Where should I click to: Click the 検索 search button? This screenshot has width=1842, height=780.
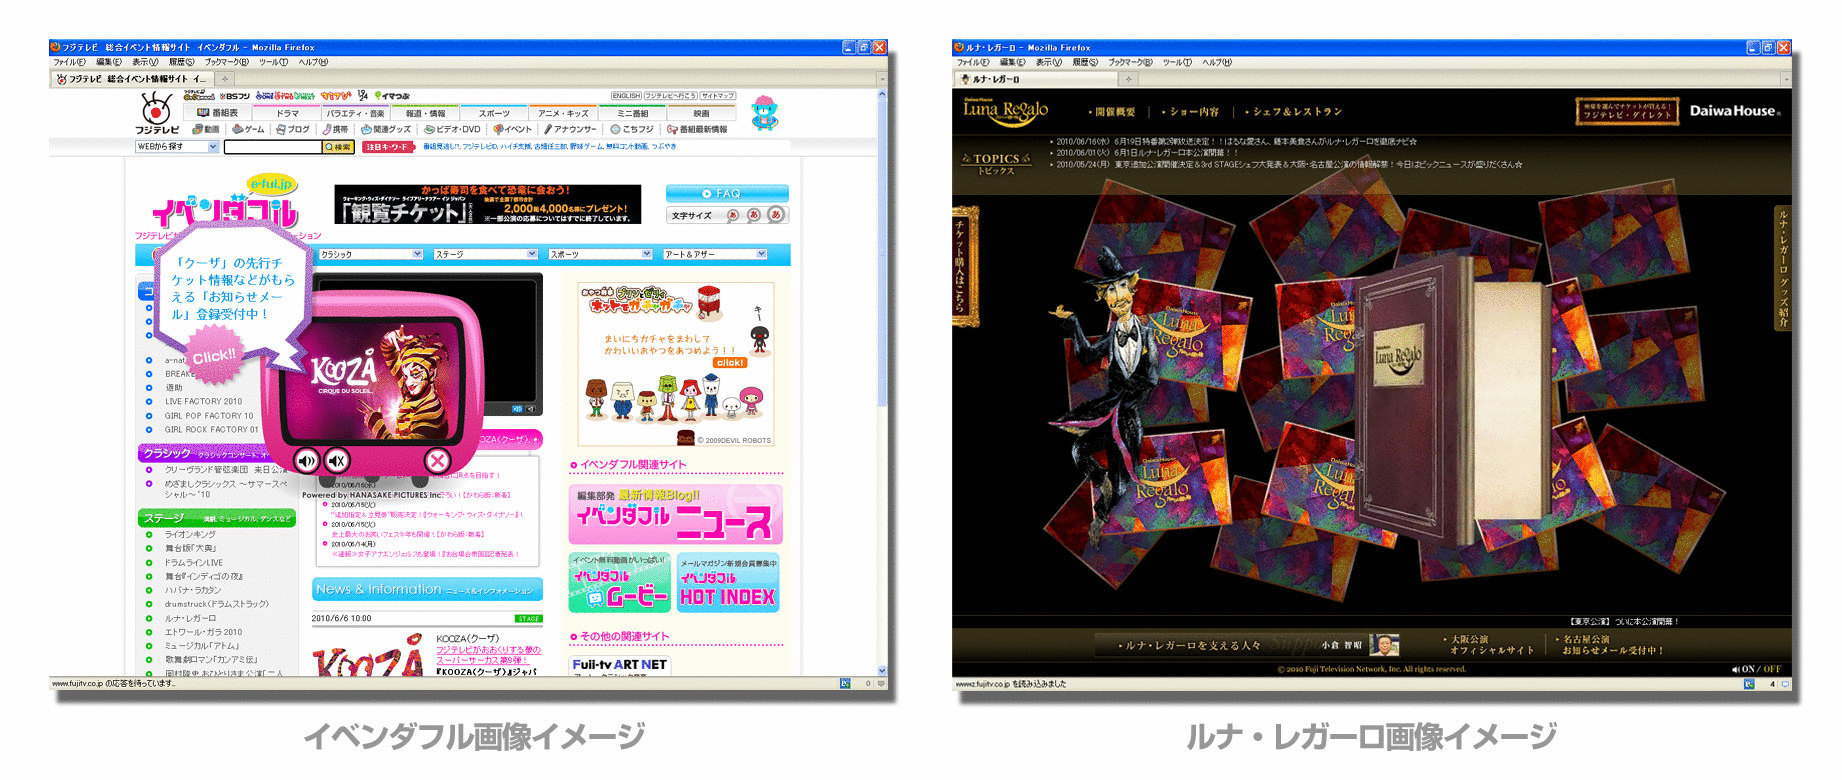click(x=338, y=147)
